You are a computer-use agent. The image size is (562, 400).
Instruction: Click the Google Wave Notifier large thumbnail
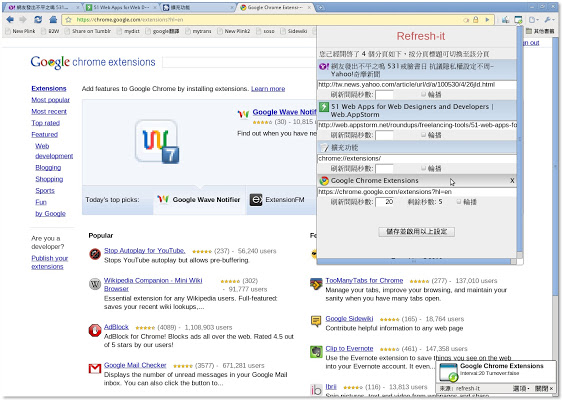pyautogui.click(x=157, y=141)
